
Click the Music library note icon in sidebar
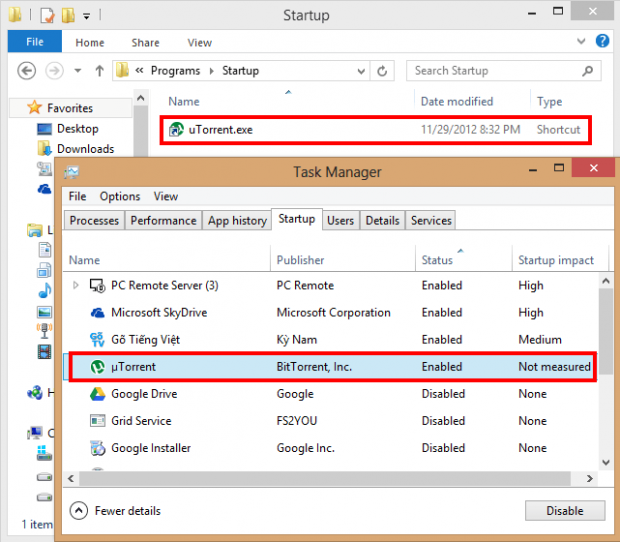[x=44, y=291]
